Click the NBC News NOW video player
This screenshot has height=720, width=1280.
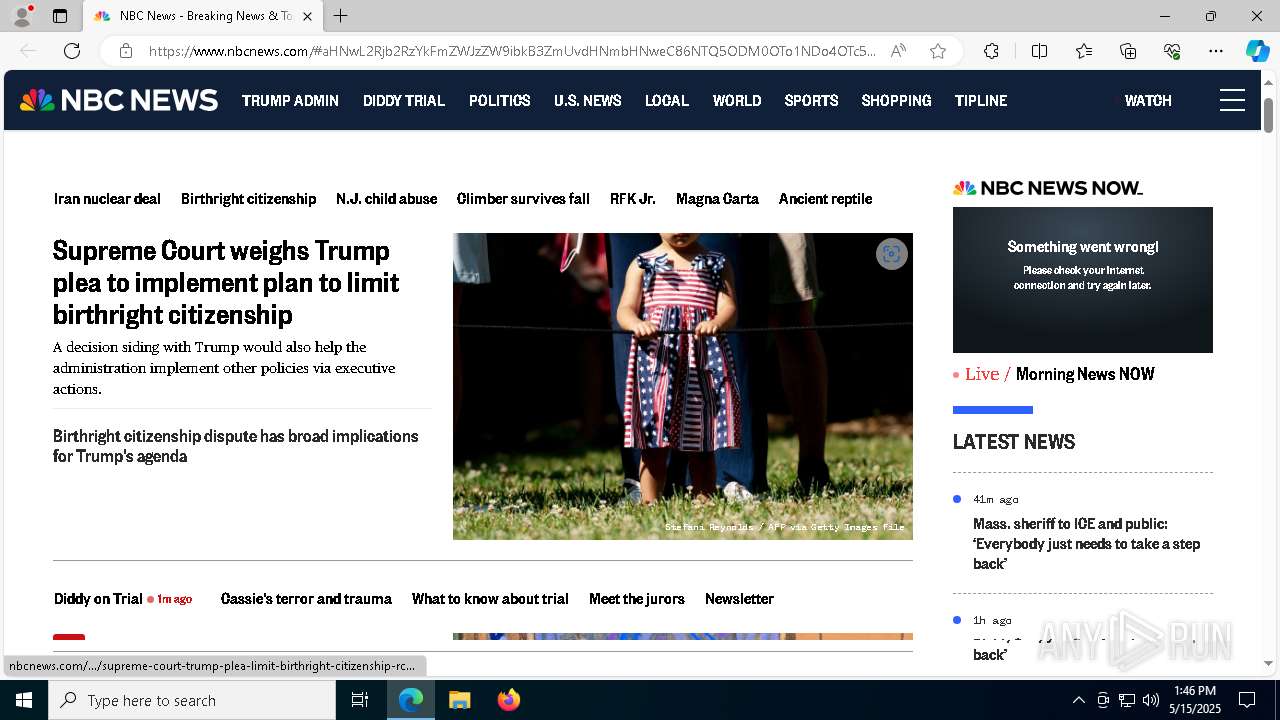[x=1083, y=280]
